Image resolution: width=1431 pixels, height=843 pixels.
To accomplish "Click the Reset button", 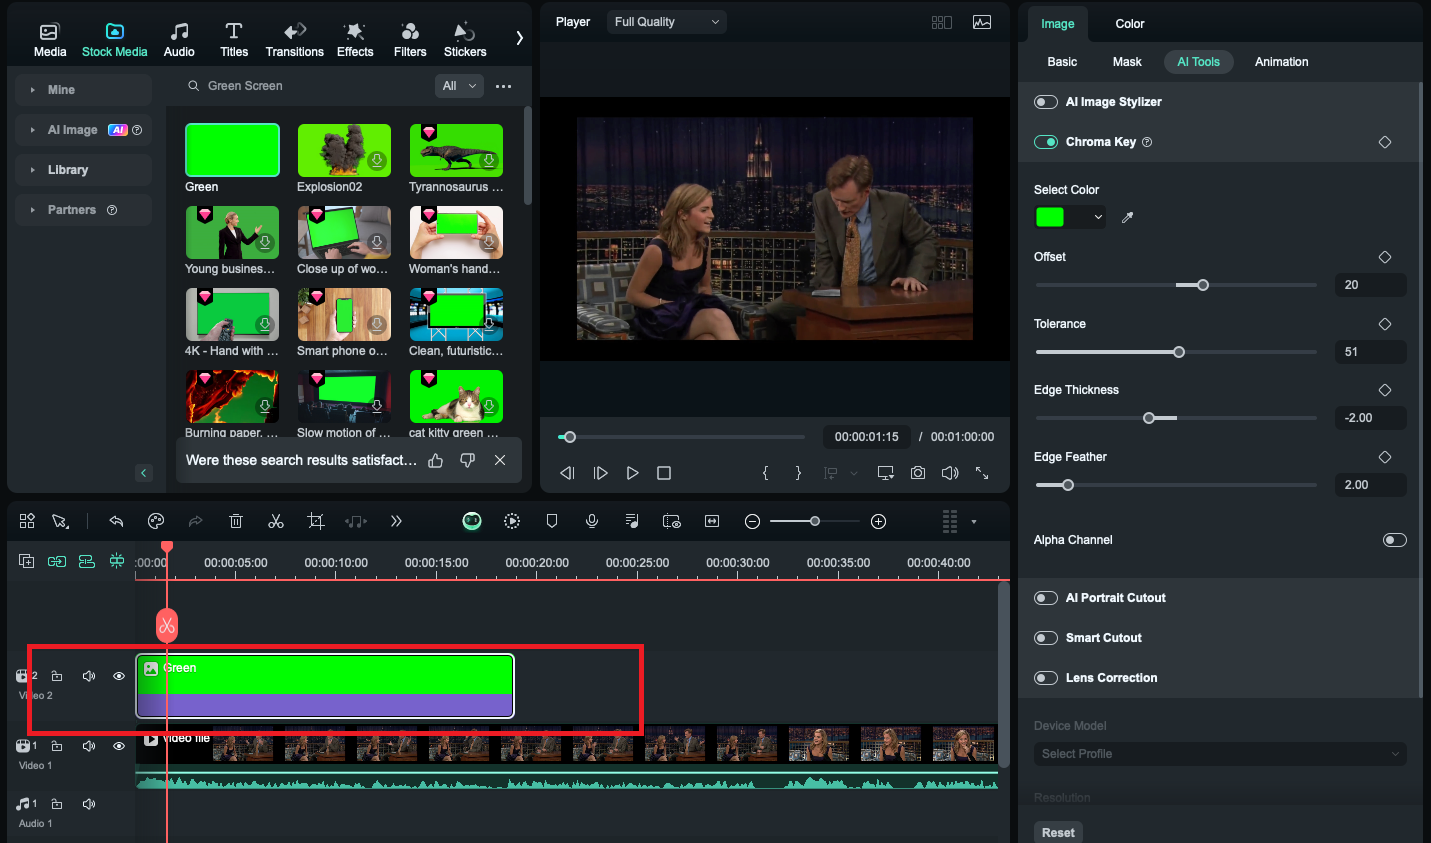I will point(1057,831).
